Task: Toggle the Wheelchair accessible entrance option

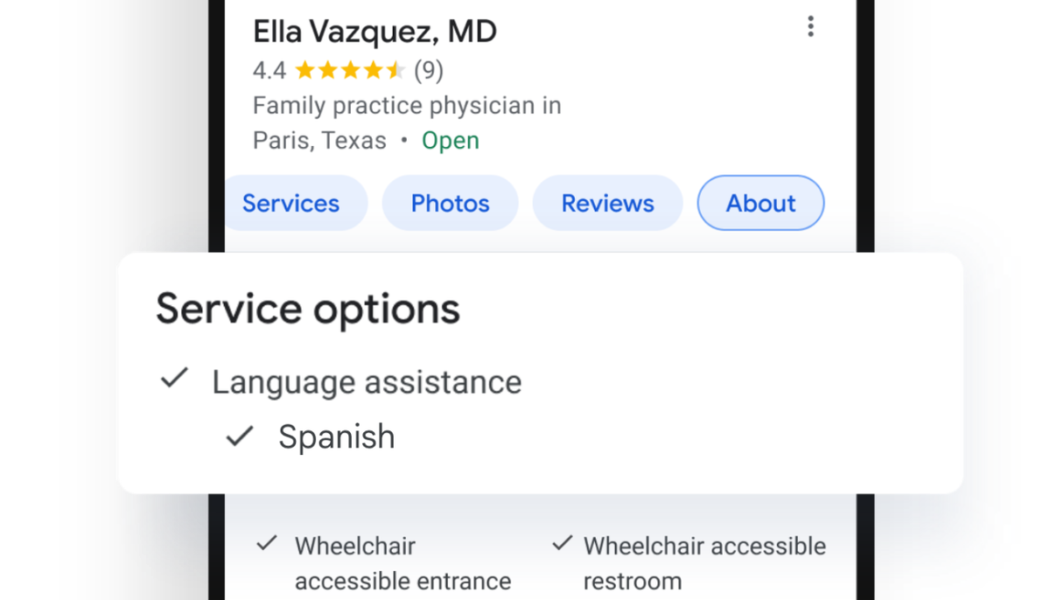Action: (402, 562)
